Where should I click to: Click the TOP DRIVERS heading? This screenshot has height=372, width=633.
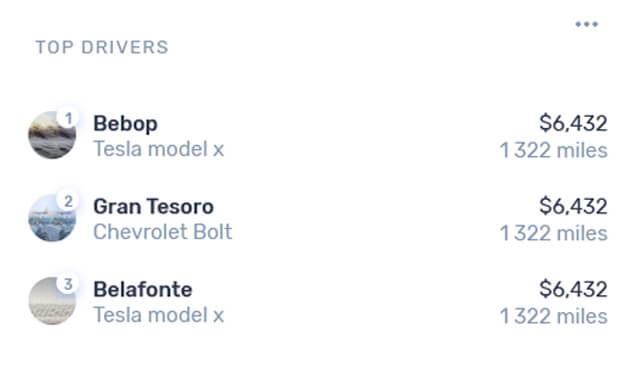102,47
